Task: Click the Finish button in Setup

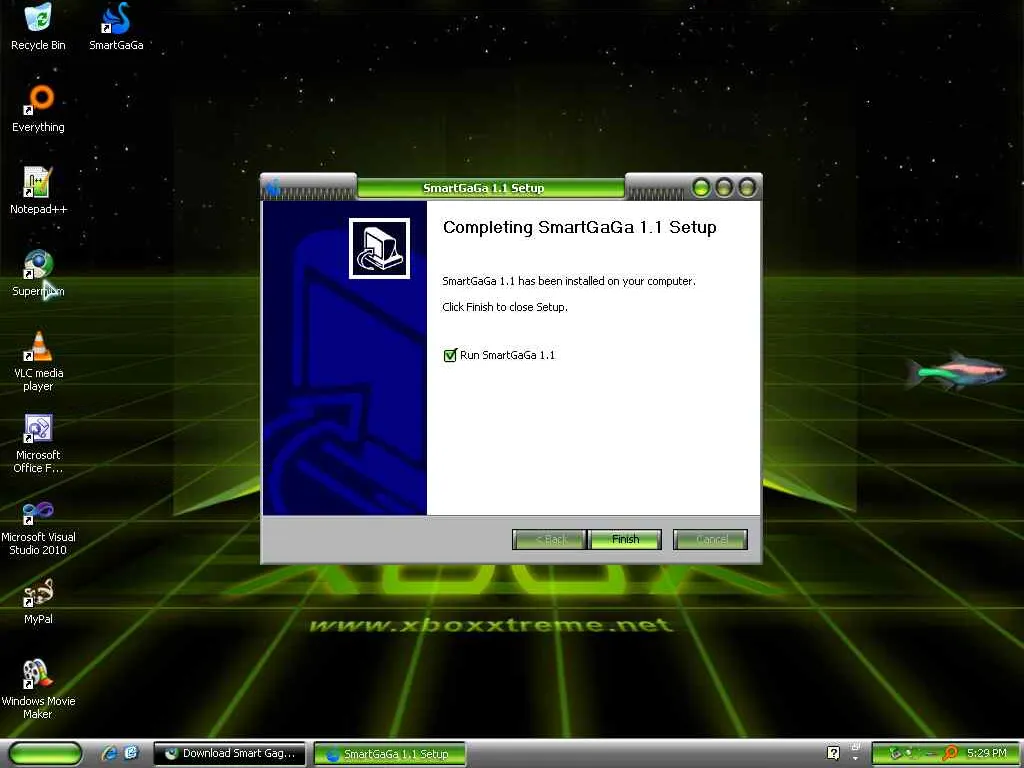Action: point(625,539)
